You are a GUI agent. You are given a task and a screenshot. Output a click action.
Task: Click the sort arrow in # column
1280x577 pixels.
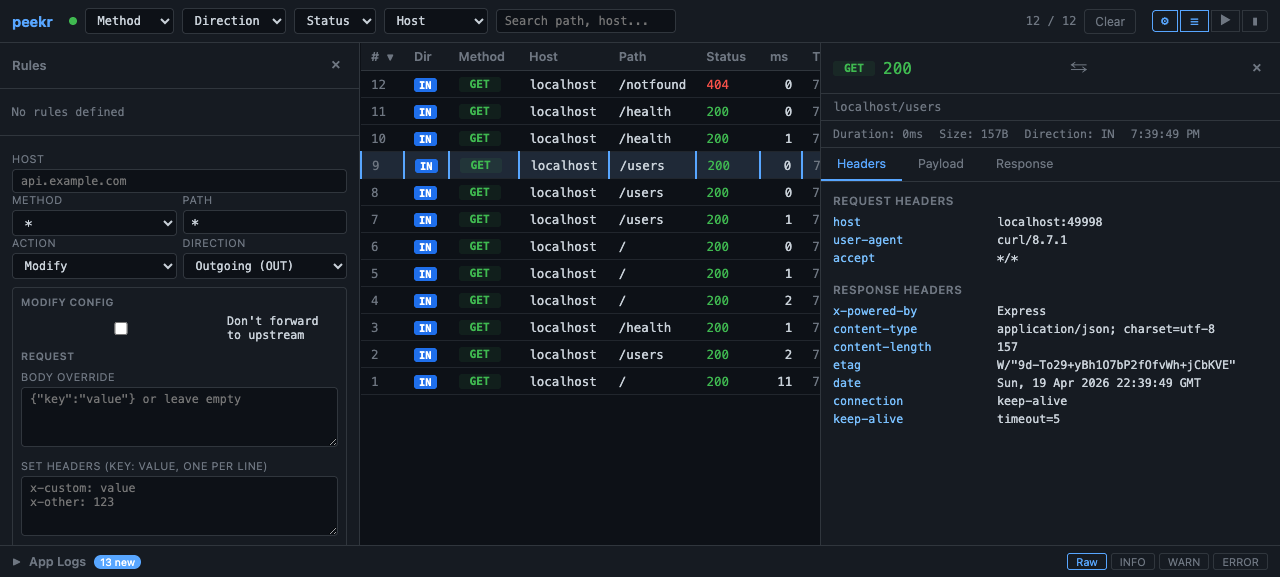(x=390, y=57)
